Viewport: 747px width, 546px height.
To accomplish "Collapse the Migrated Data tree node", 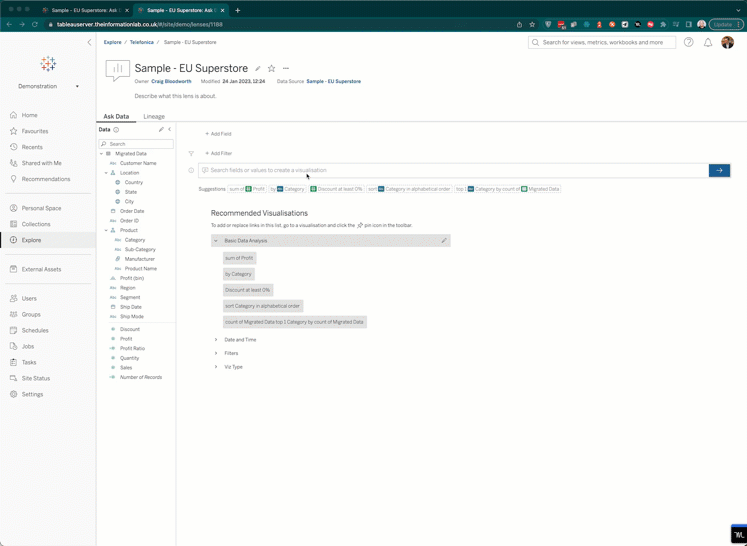I will 101,154.
